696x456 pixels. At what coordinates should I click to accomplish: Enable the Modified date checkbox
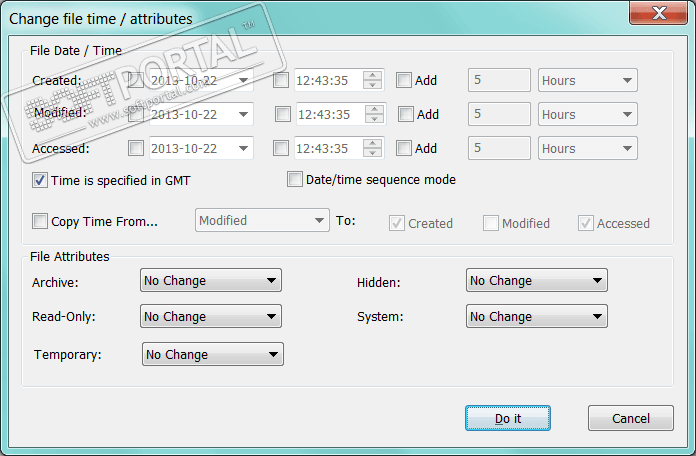(x=135, y=114)
